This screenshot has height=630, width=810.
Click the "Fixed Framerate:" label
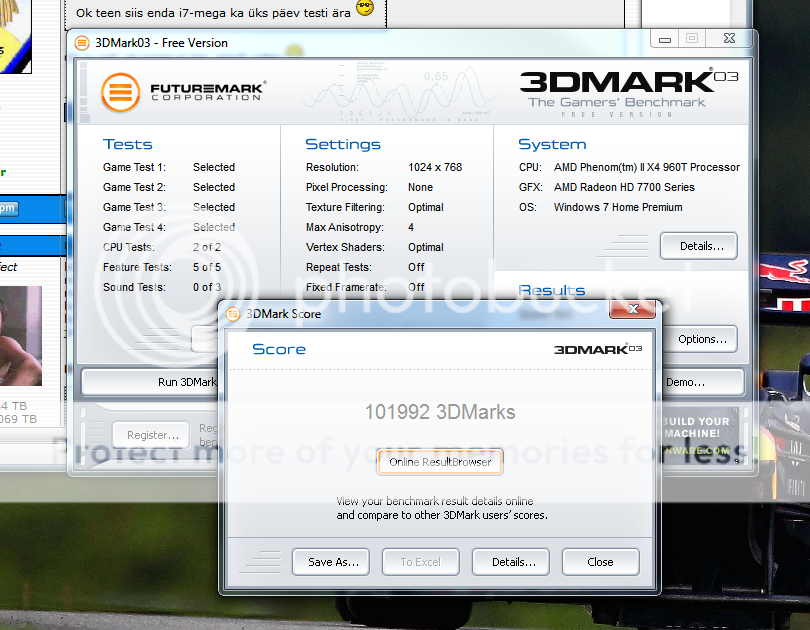[346, 287]
